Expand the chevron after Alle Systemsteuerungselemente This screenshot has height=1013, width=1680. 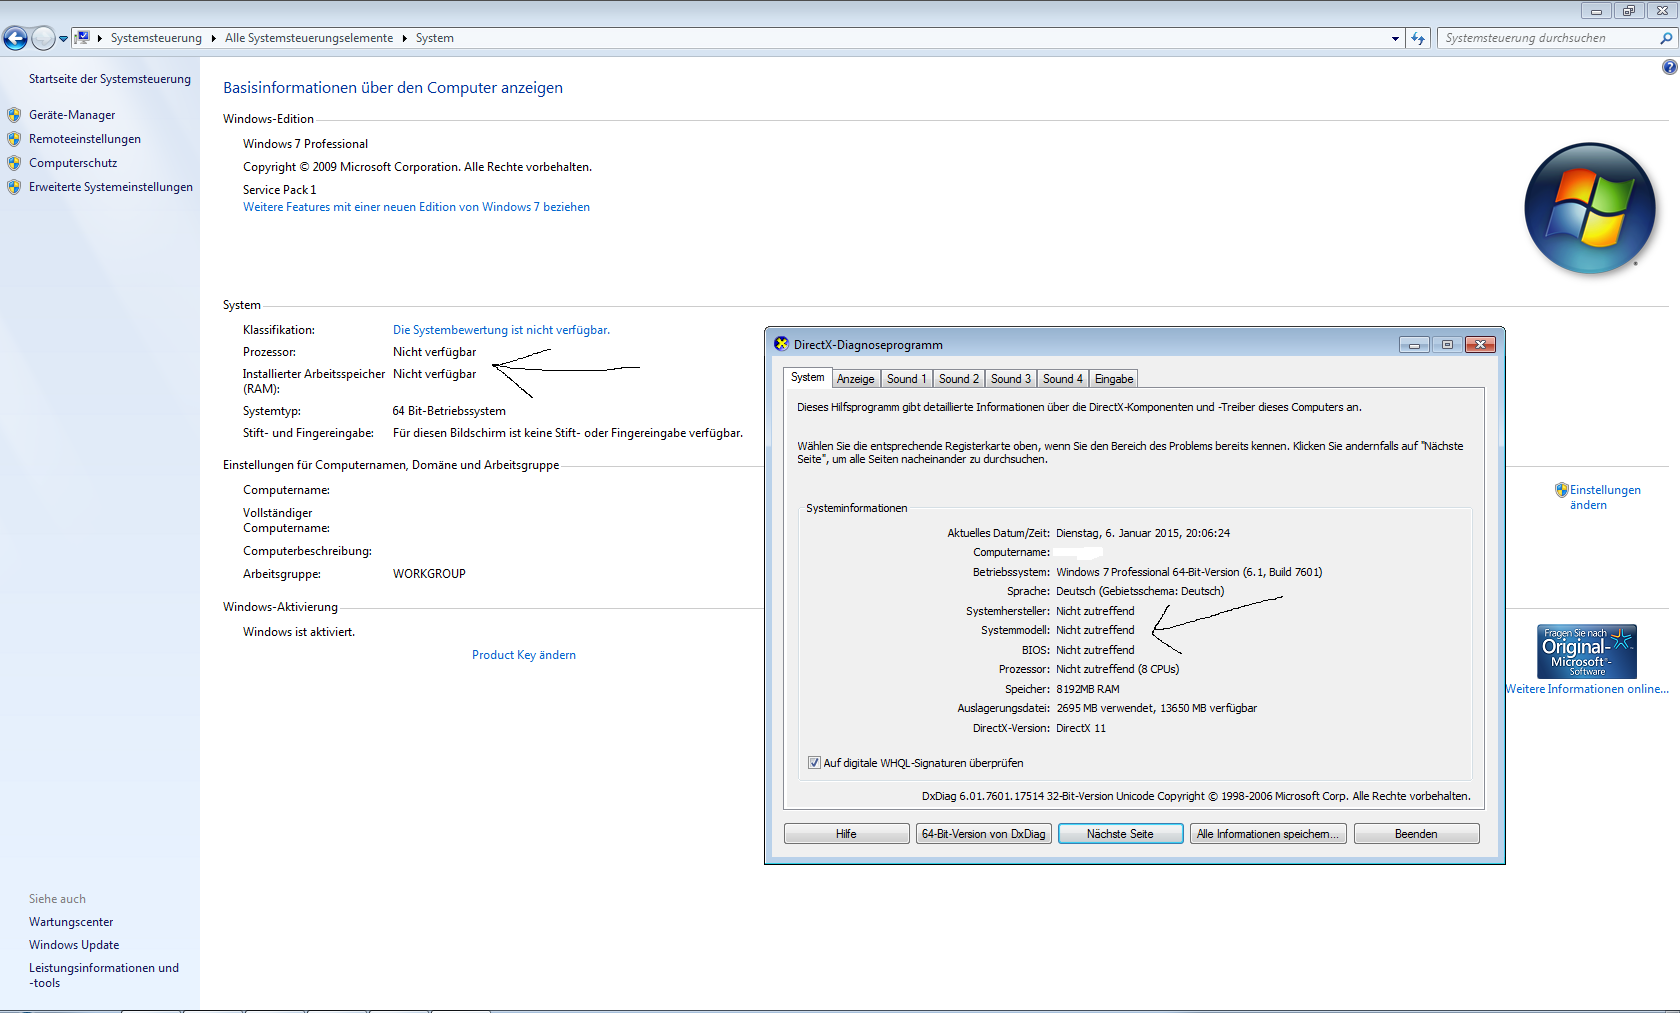click(x=404, y=38)
